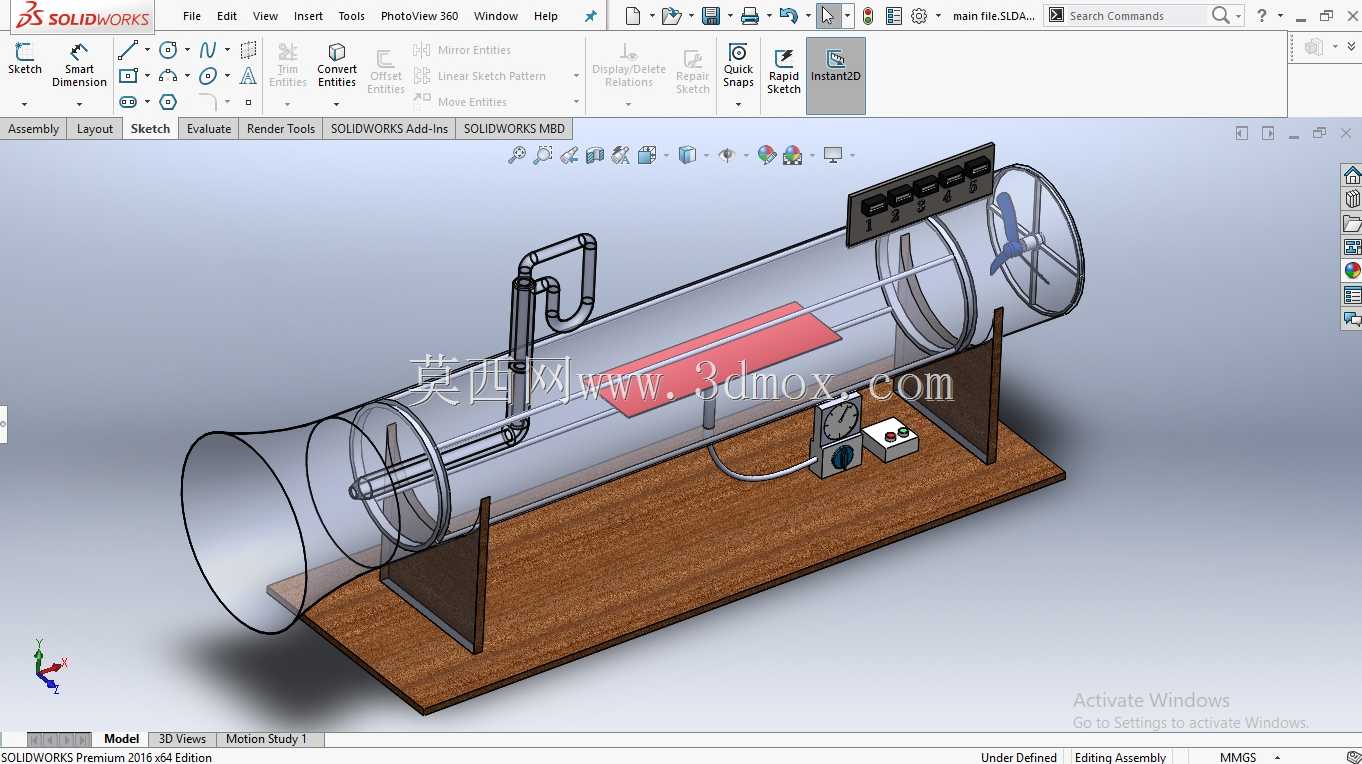
Task: Choose the Circle sketch tool
Action: [168, 50]
